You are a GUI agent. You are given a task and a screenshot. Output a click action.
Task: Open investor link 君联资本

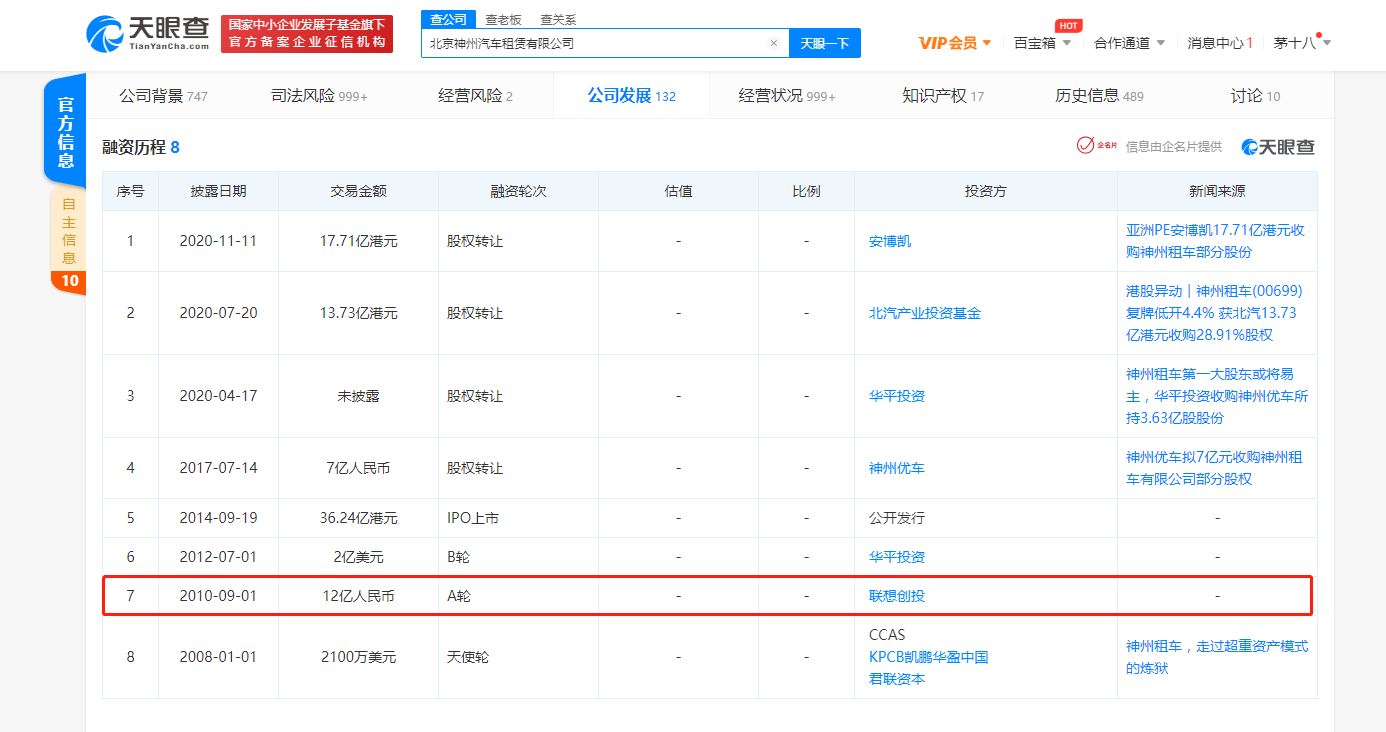point(897,679)
